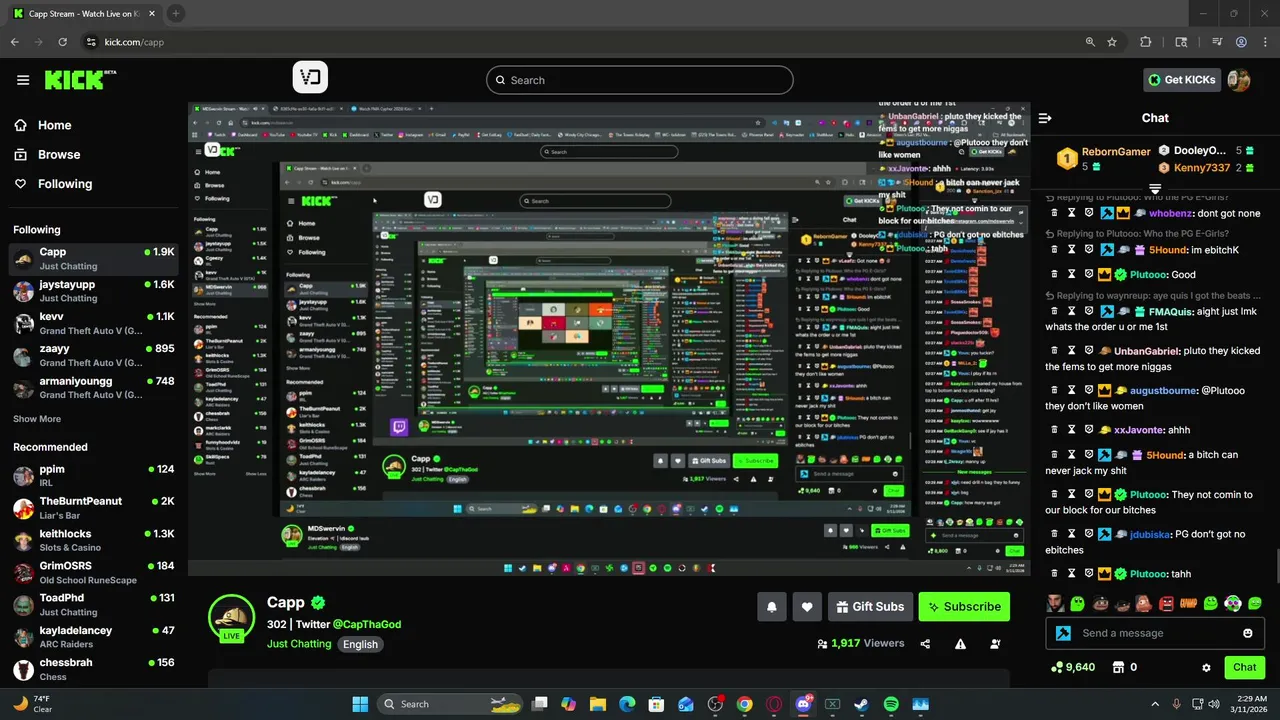Open kevv channel in Following list
1280x720 pixels.
tap(94, 323)
